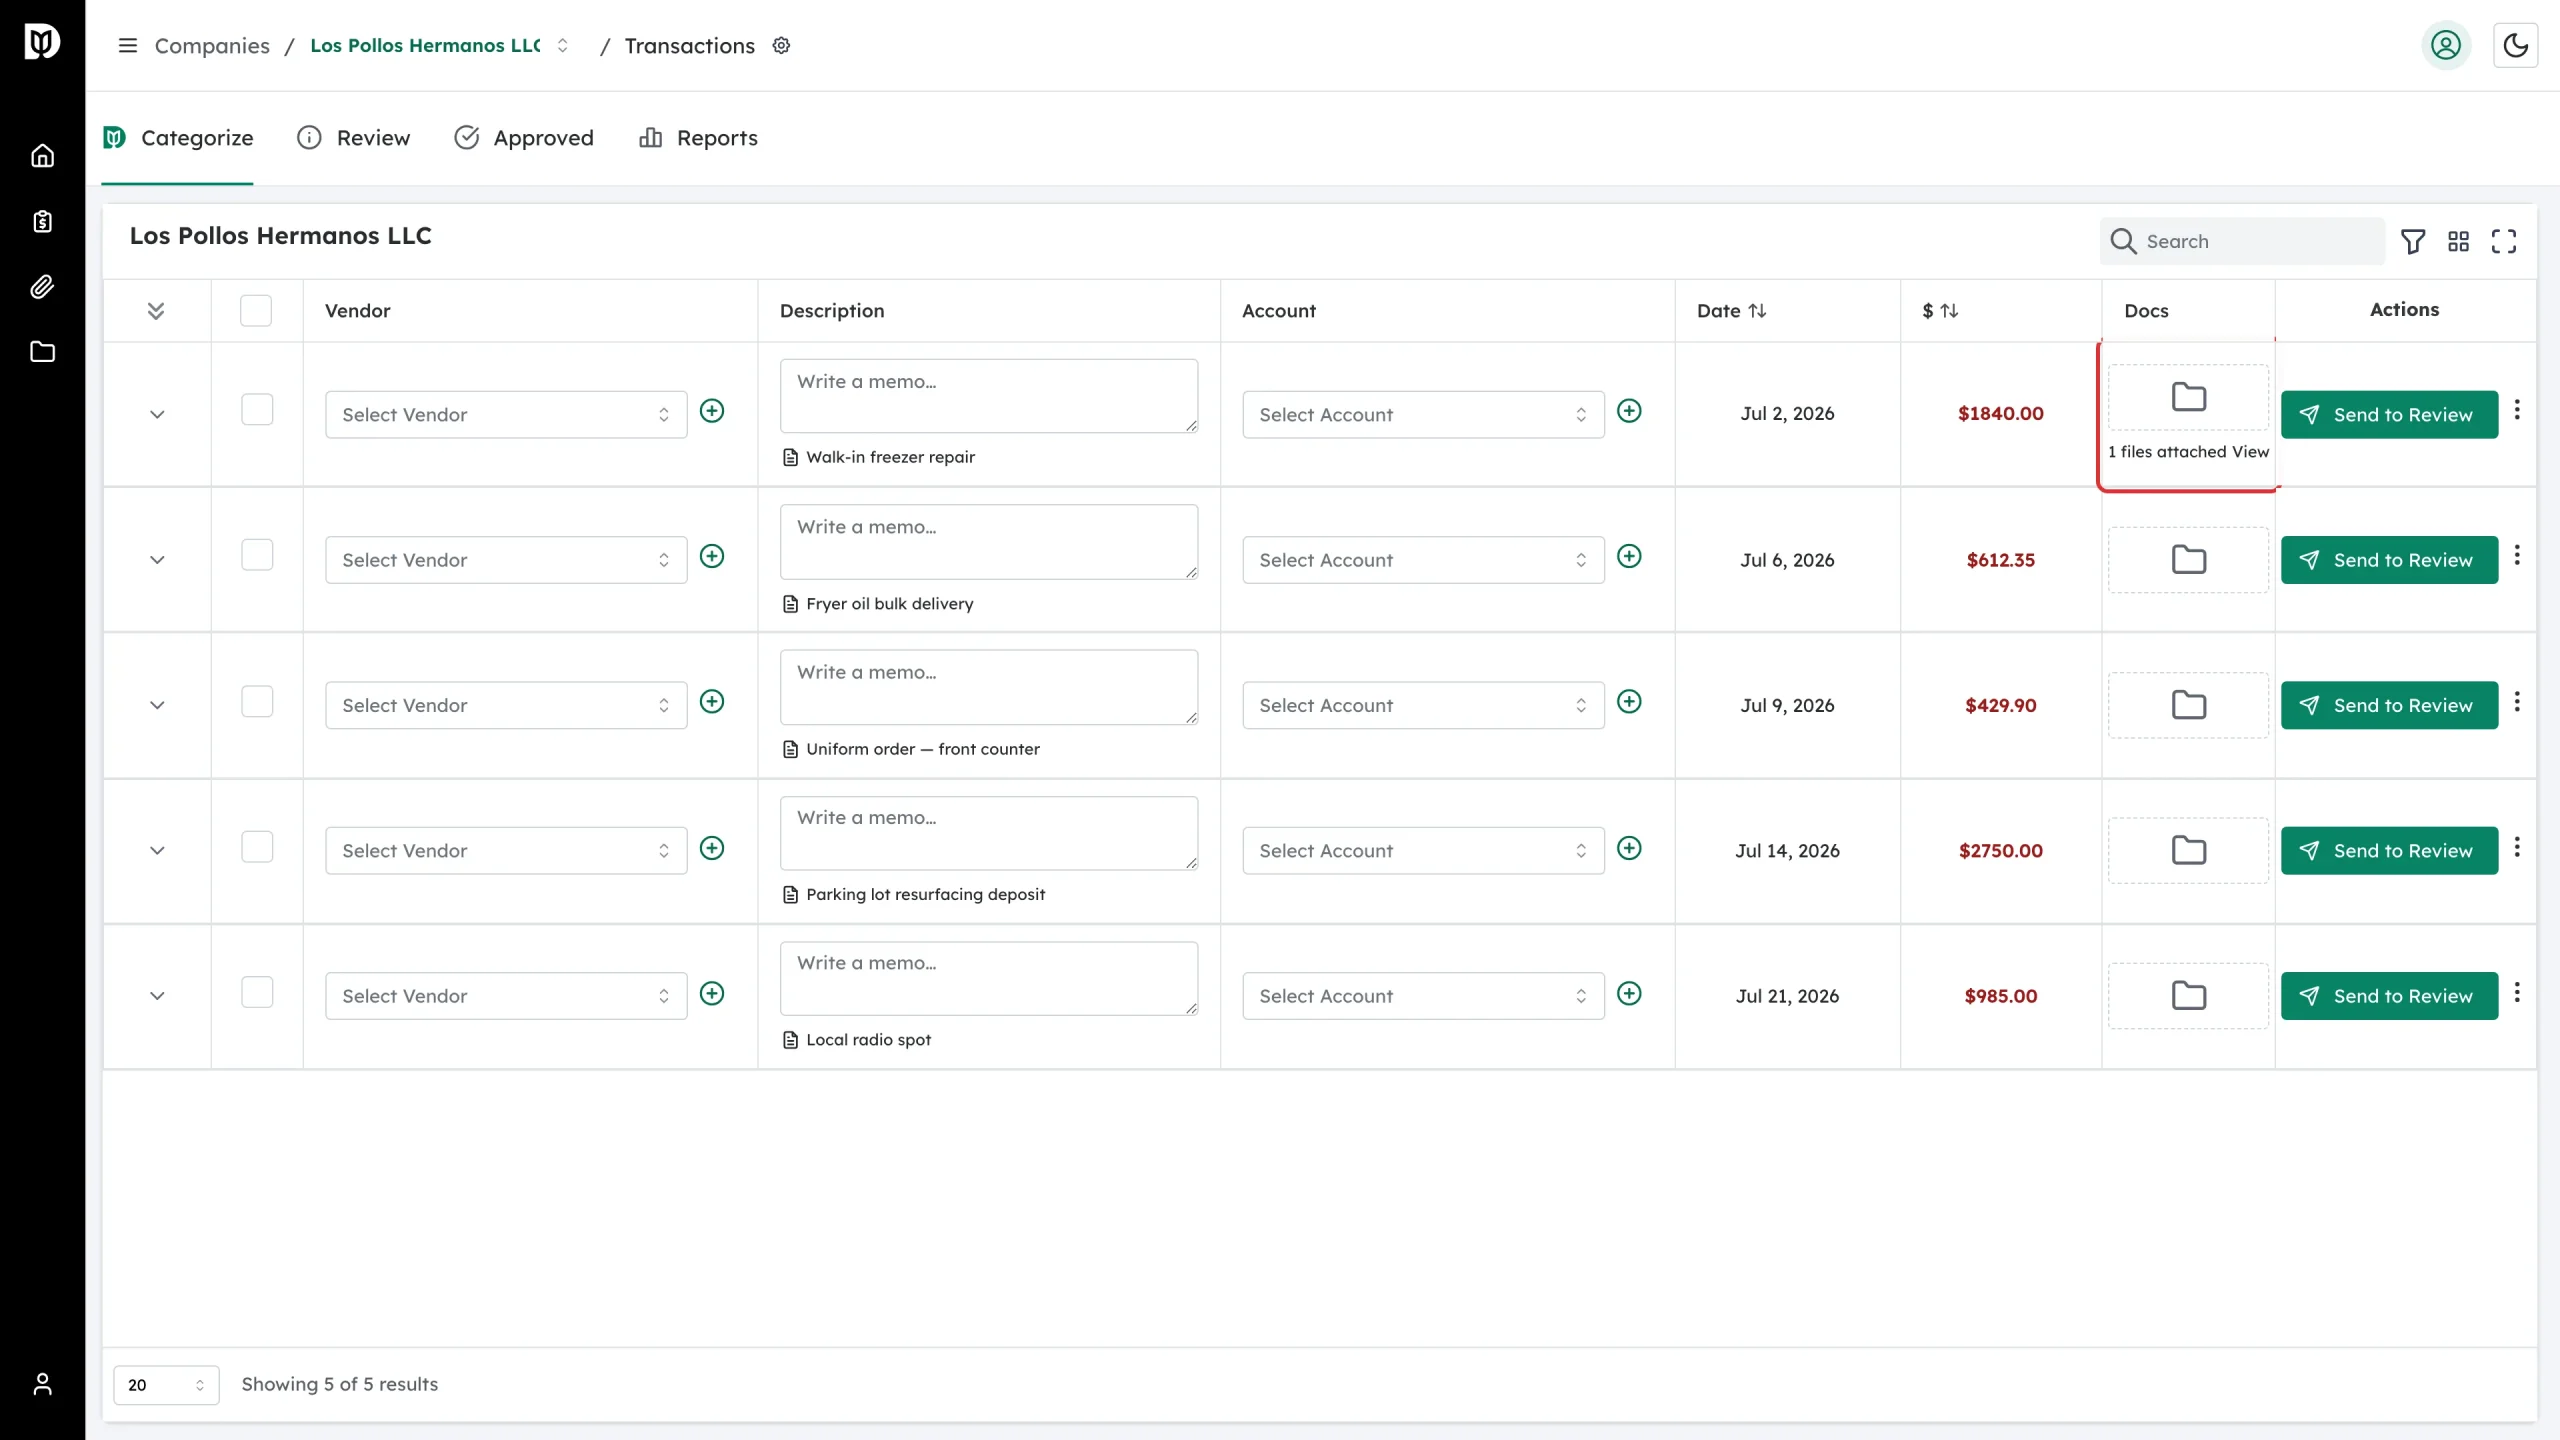2560x1440 pixels.
Task: Send the $985.00 transaction to review
Action: tap(2389, 996)
